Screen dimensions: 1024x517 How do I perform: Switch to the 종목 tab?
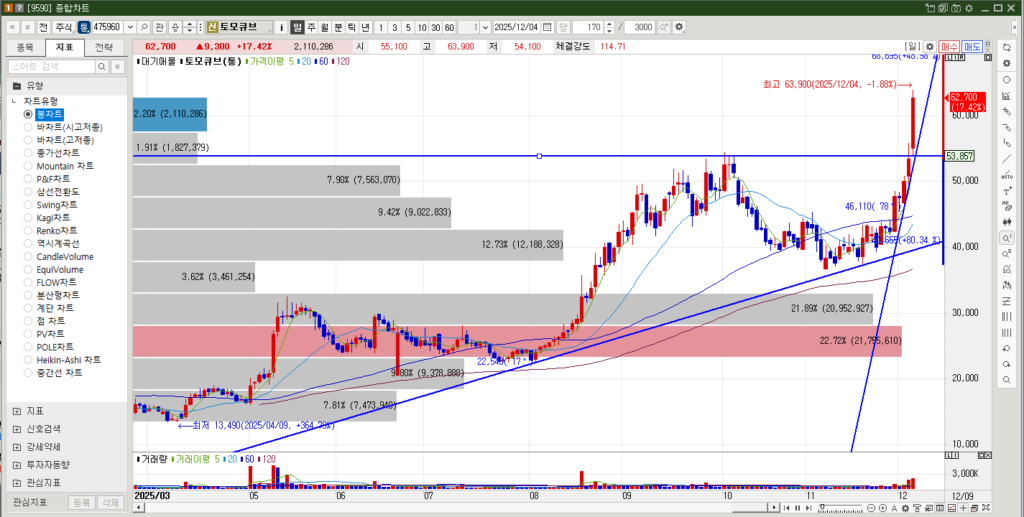point(26,47)
